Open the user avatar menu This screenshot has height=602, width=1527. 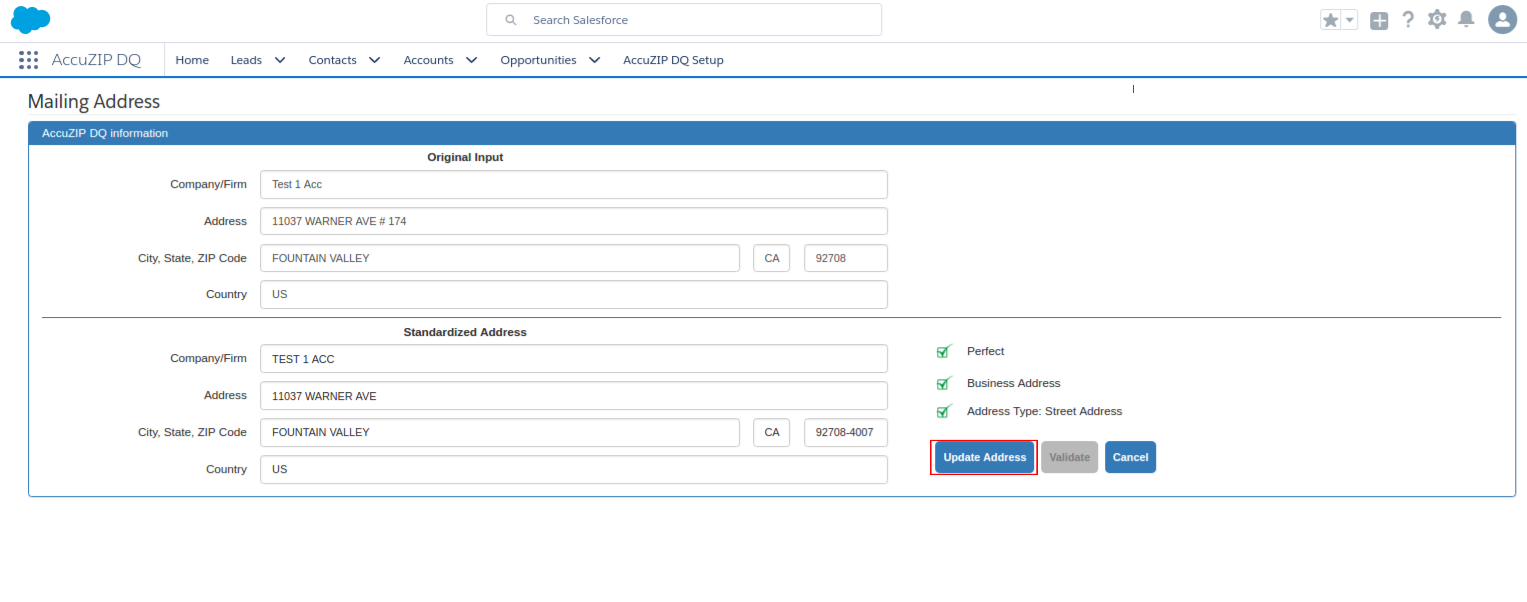click(x=1502, y=19)
